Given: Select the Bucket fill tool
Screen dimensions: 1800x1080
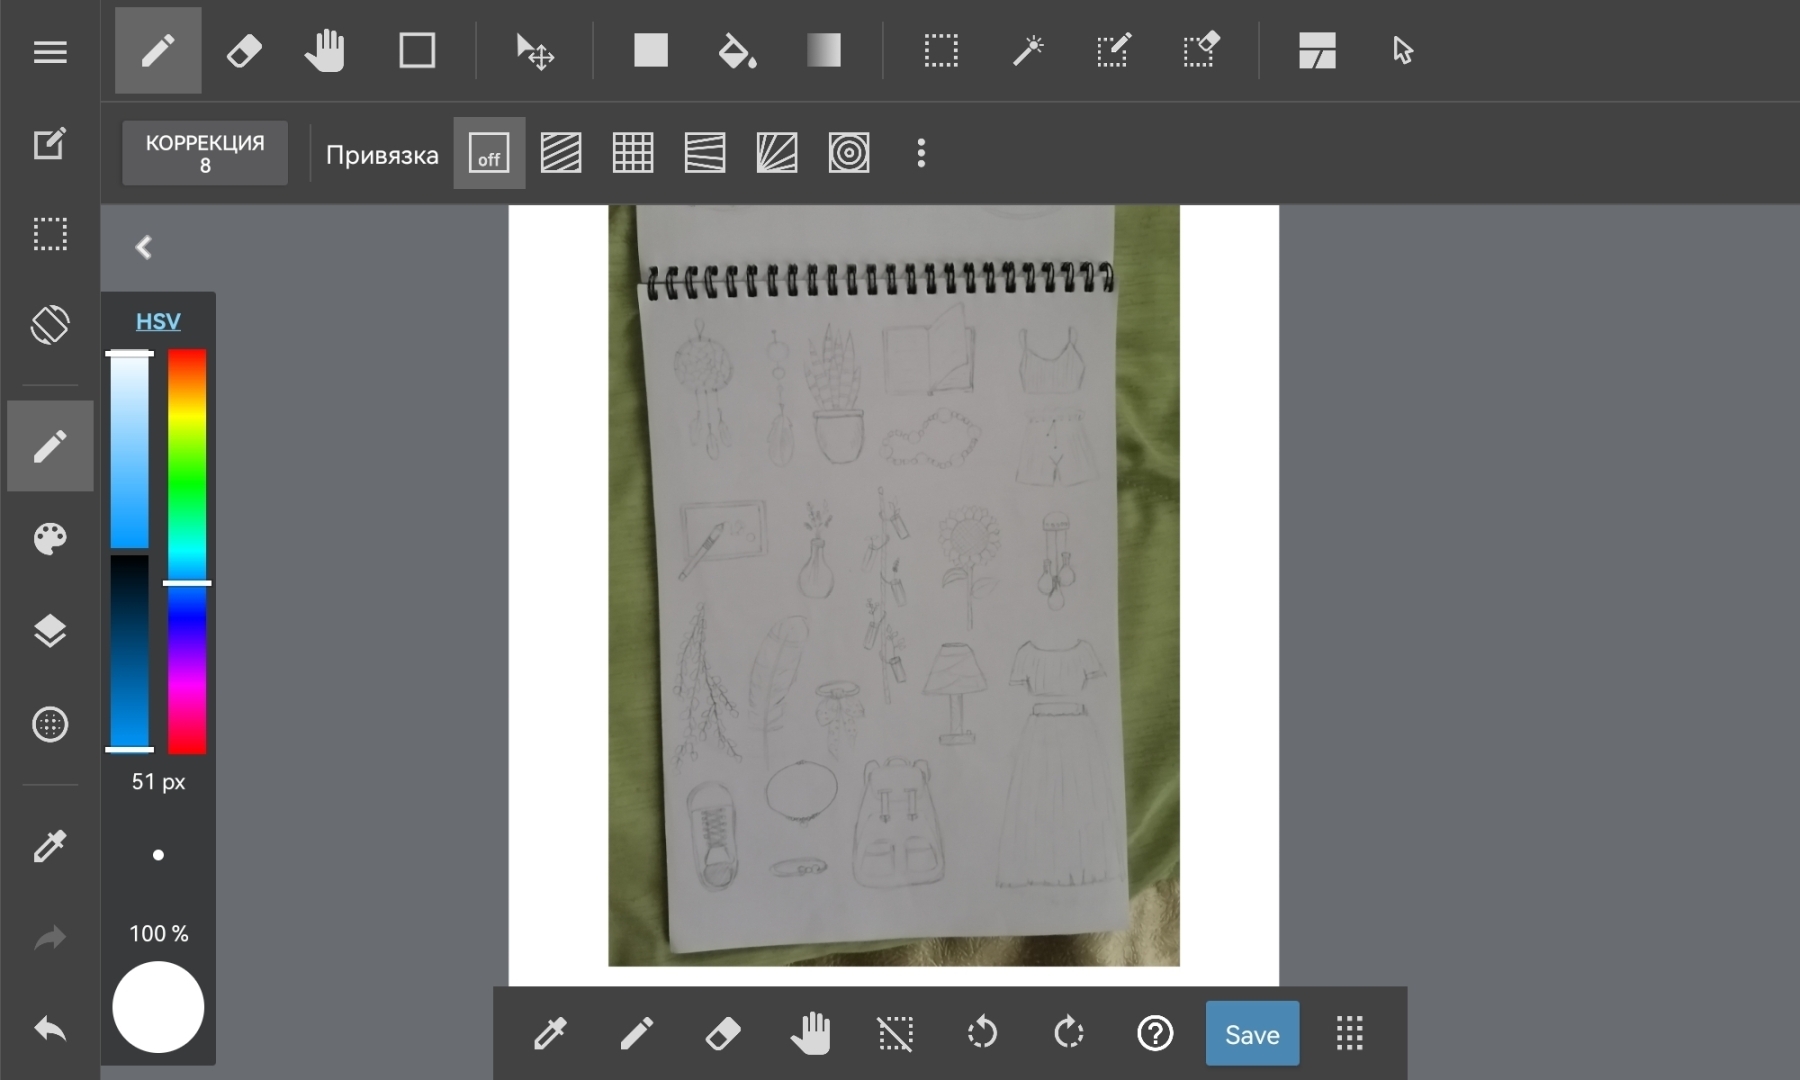Looking at the screenshot, I should 737,51.
